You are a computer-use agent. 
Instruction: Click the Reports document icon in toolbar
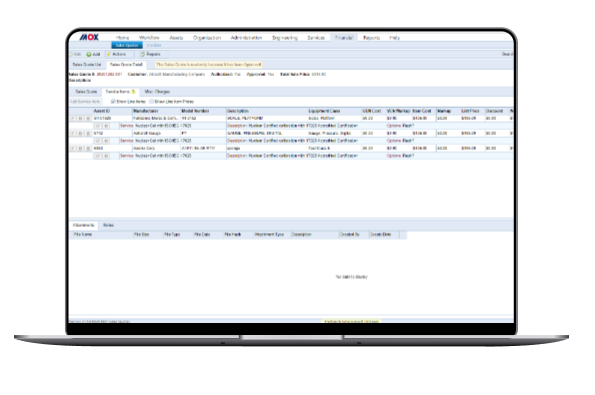coord(143,54)
